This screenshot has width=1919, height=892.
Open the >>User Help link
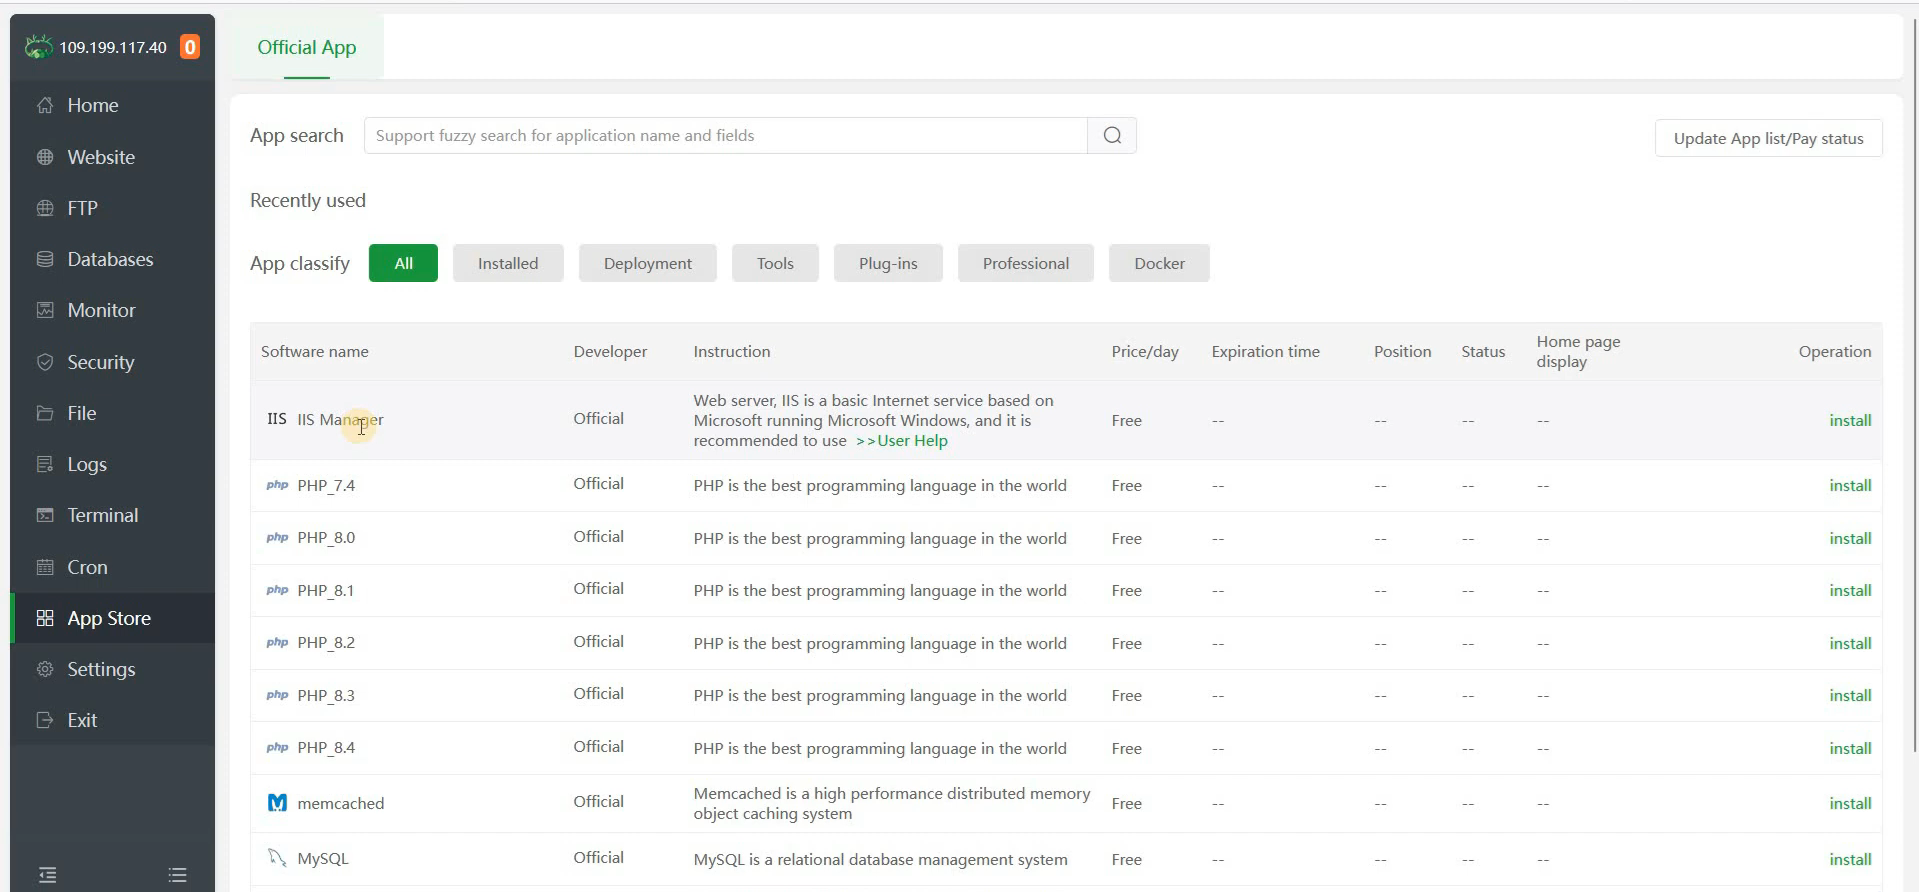[902, 440]
